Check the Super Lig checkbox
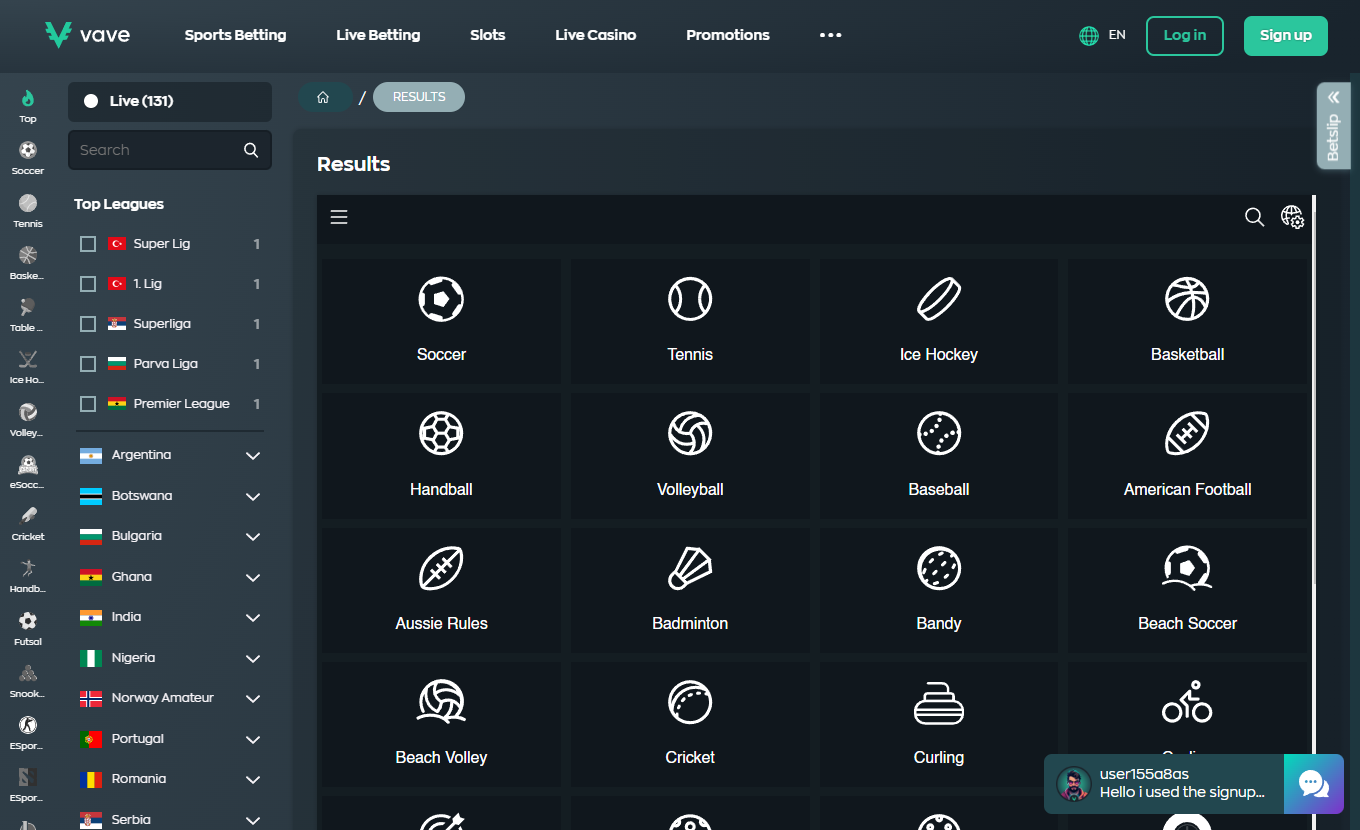This screenshot has height=830, width=1360. (x=88, y=244)
